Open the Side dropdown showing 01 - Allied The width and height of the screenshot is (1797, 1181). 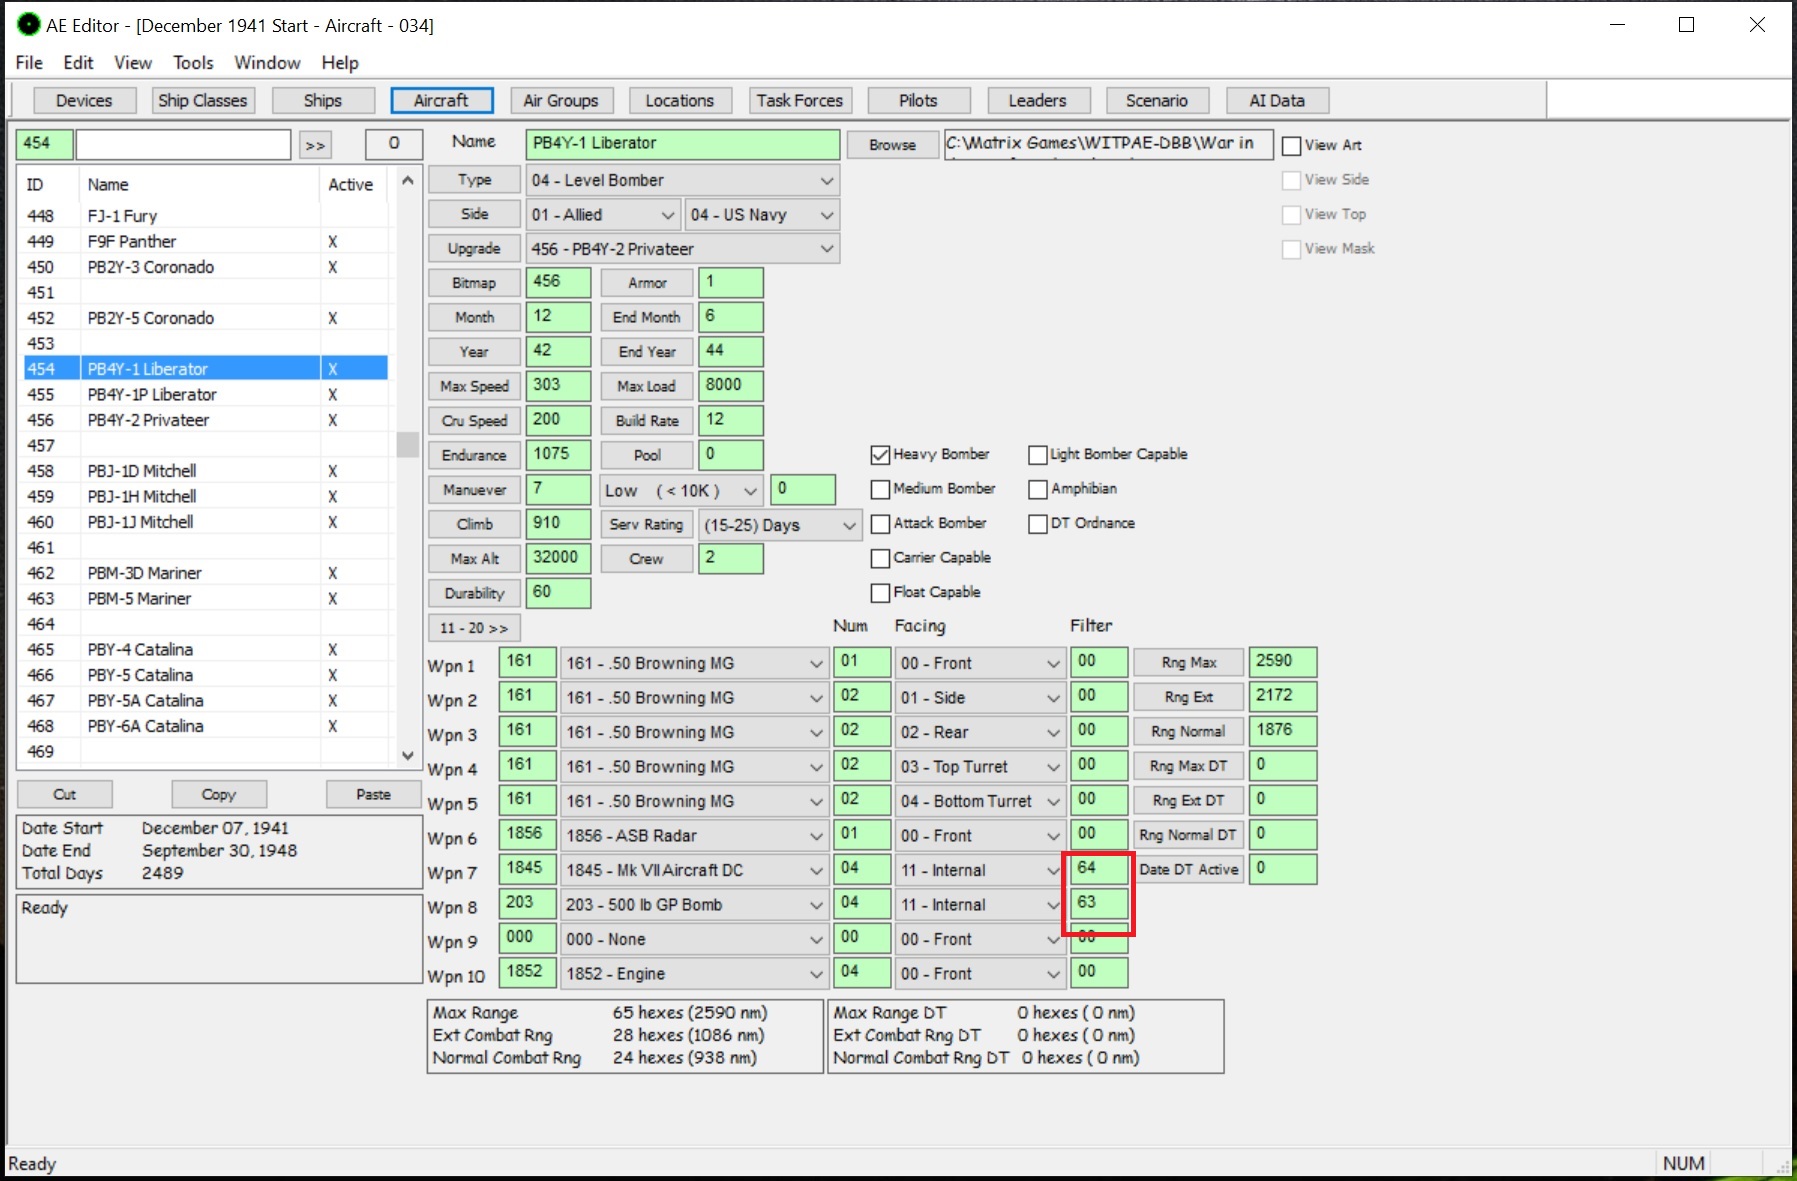tap(603, 215)
